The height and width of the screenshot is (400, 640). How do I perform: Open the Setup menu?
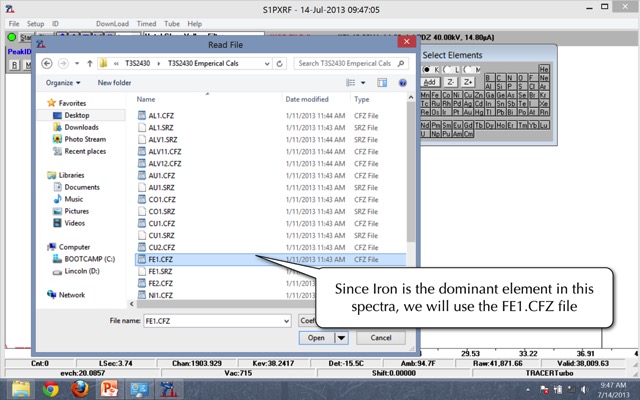(x=35, y=23)
